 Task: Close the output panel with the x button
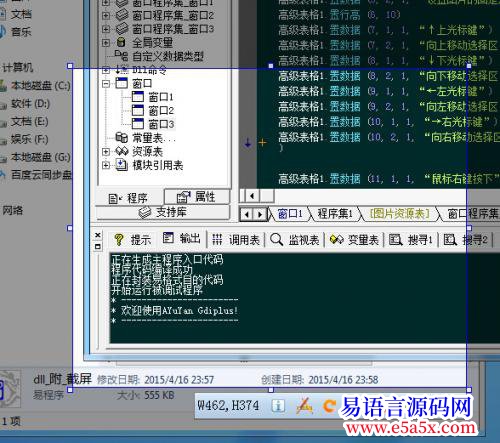click(x=98, y=235)
